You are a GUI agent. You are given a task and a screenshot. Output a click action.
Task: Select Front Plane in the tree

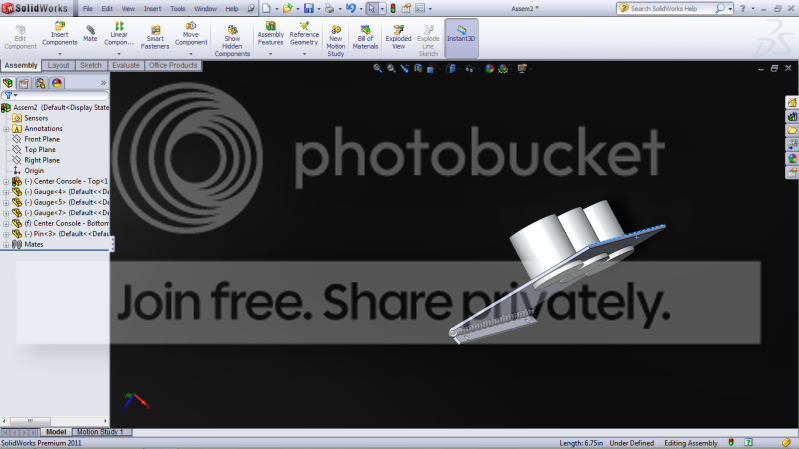42,139
